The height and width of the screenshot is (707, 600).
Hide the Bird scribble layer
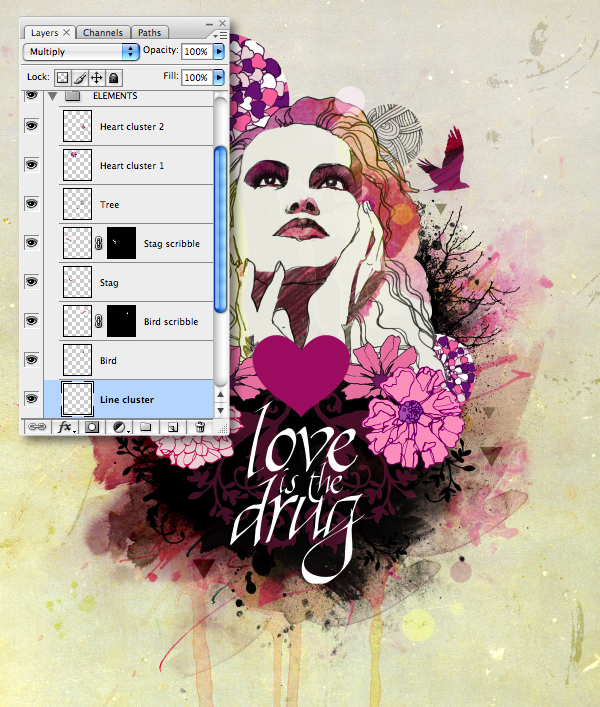(x=31, y=321)
